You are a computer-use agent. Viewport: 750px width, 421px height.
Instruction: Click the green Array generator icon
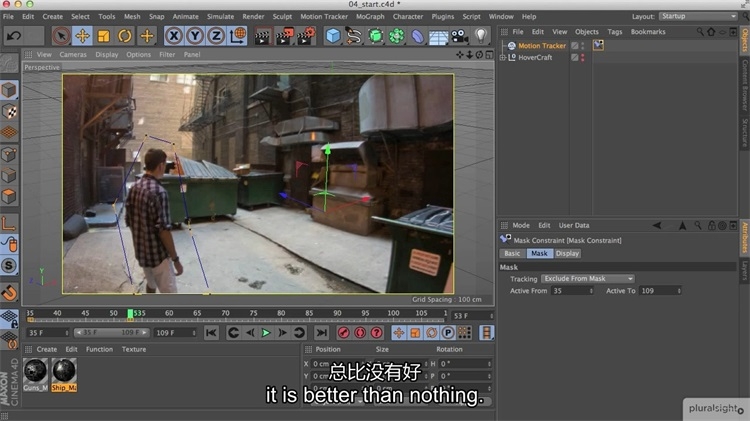pyautogui.click(x=375, y=36)
